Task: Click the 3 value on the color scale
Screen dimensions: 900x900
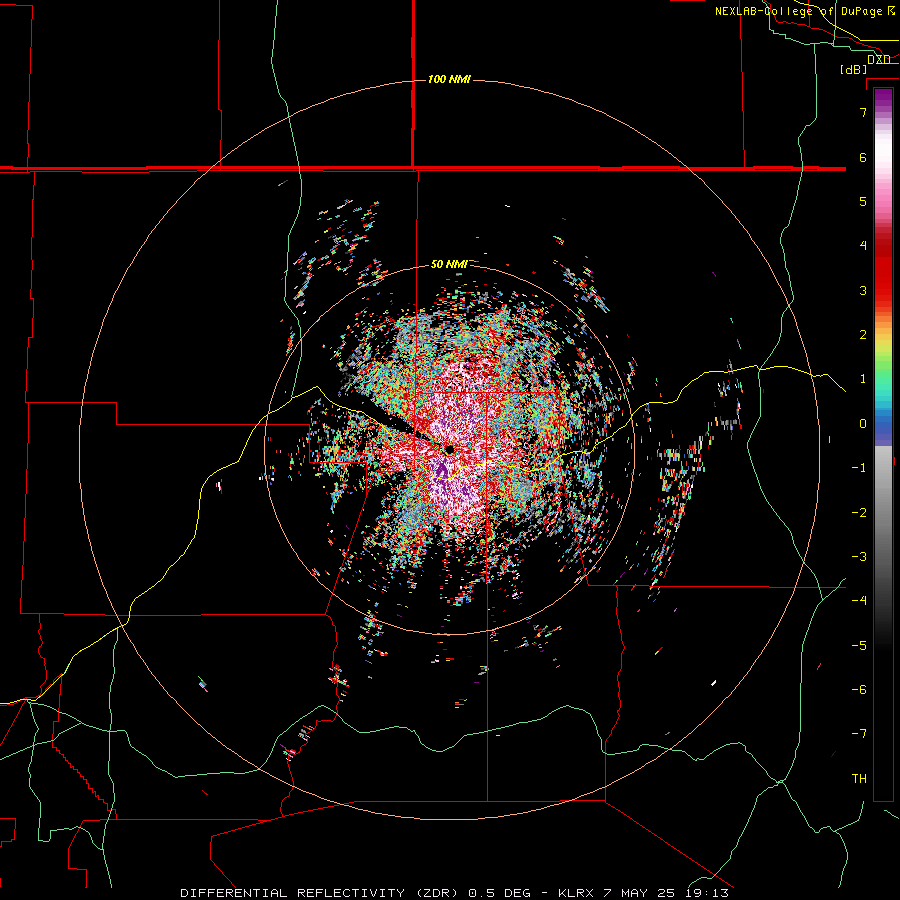Action: click(863, 290)
